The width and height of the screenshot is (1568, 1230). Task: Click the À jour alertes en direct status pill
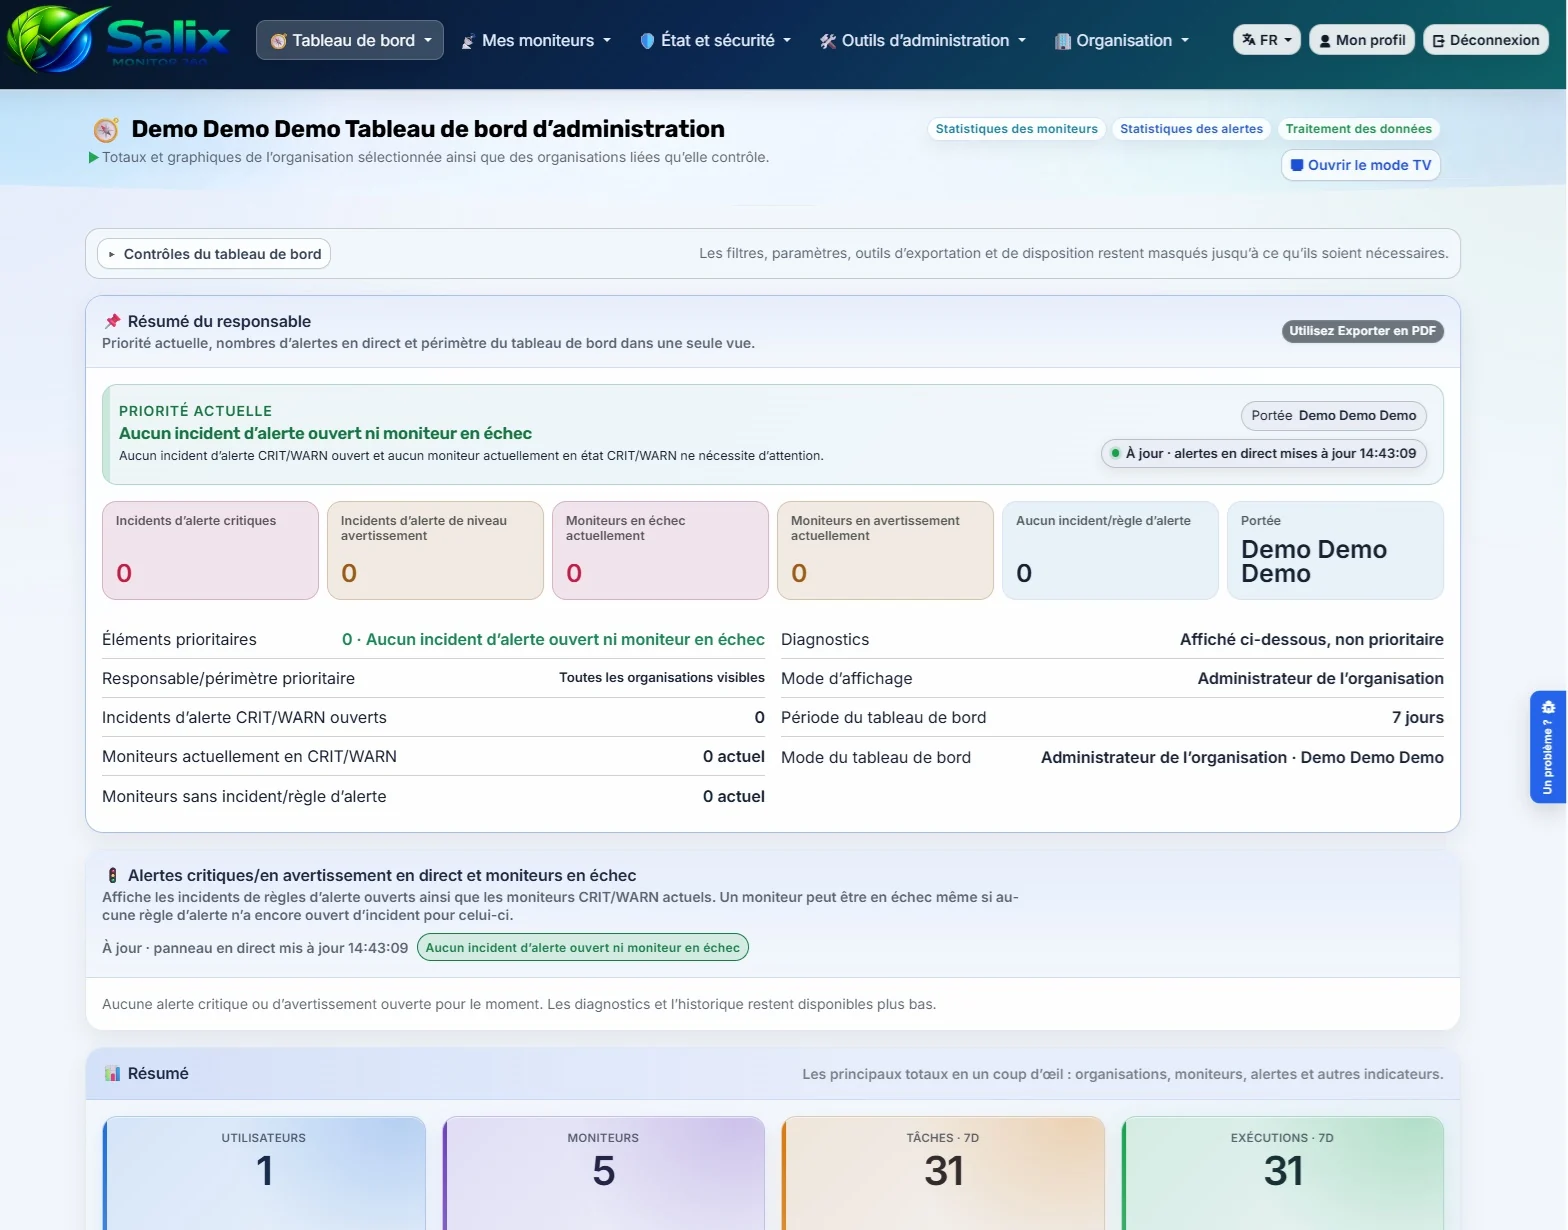1264,454
